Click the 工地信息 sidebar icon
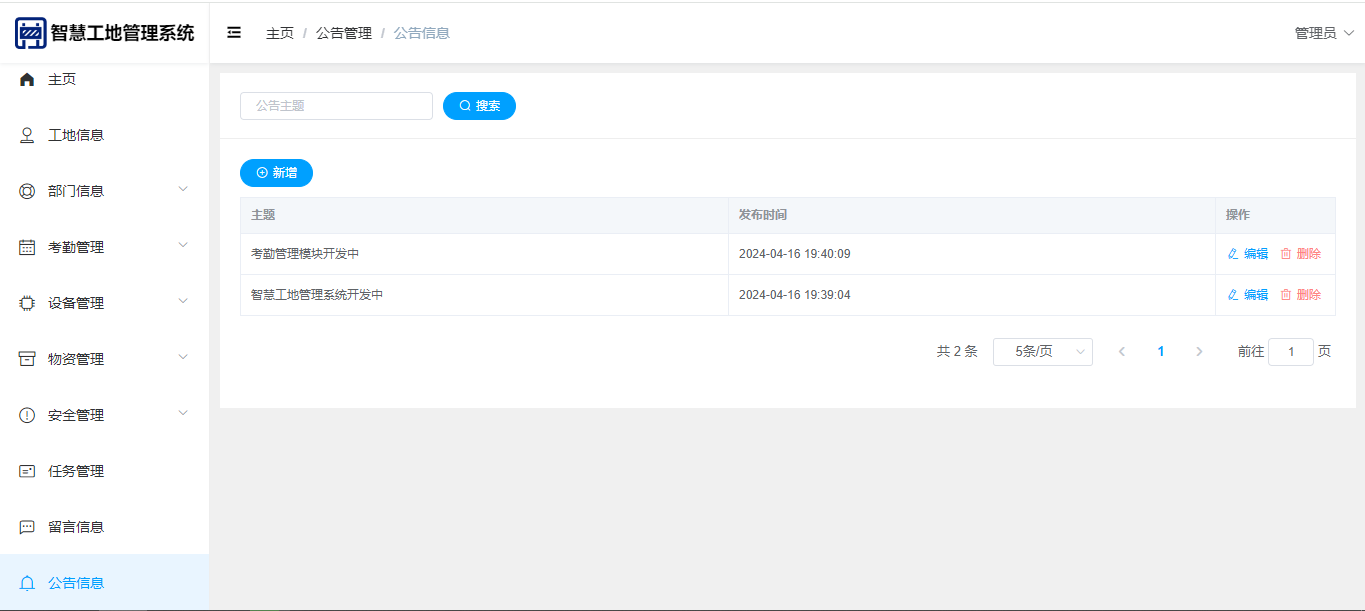1365x611 pixels. [27, 135]
